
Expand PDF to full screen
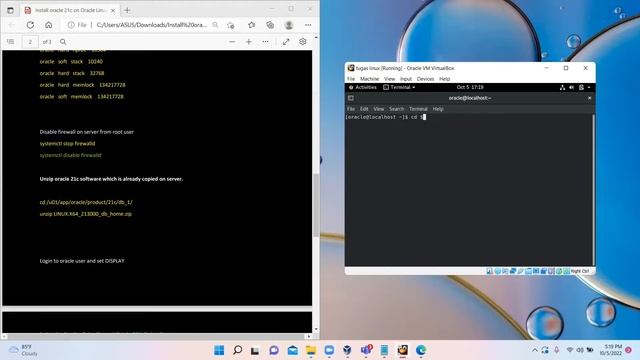click(x=286, y=42)
